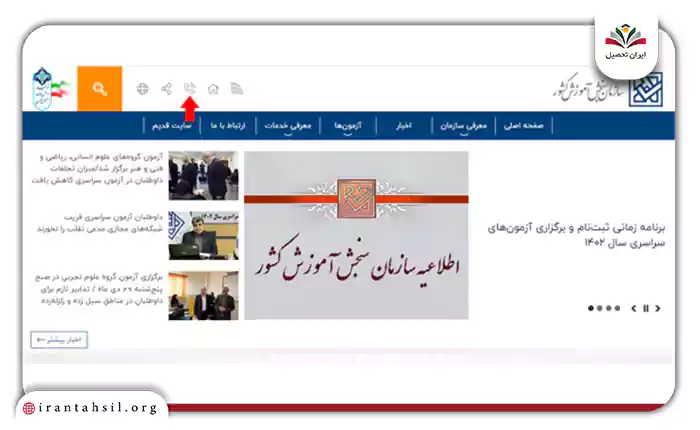This screenshot has height=430, width=700.
Task: Click the icon between share and home
Action: [x=190, y=88]
